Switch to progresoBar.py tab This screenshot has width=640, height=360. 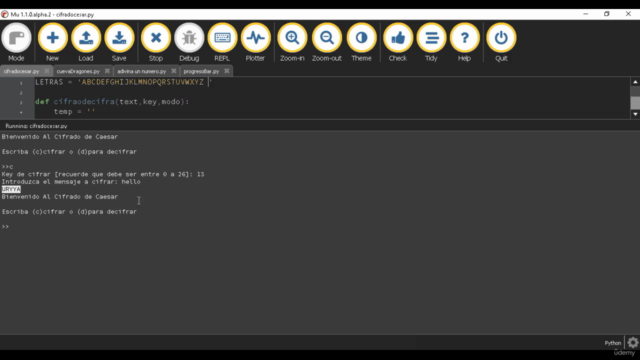(x=201, y=71)
